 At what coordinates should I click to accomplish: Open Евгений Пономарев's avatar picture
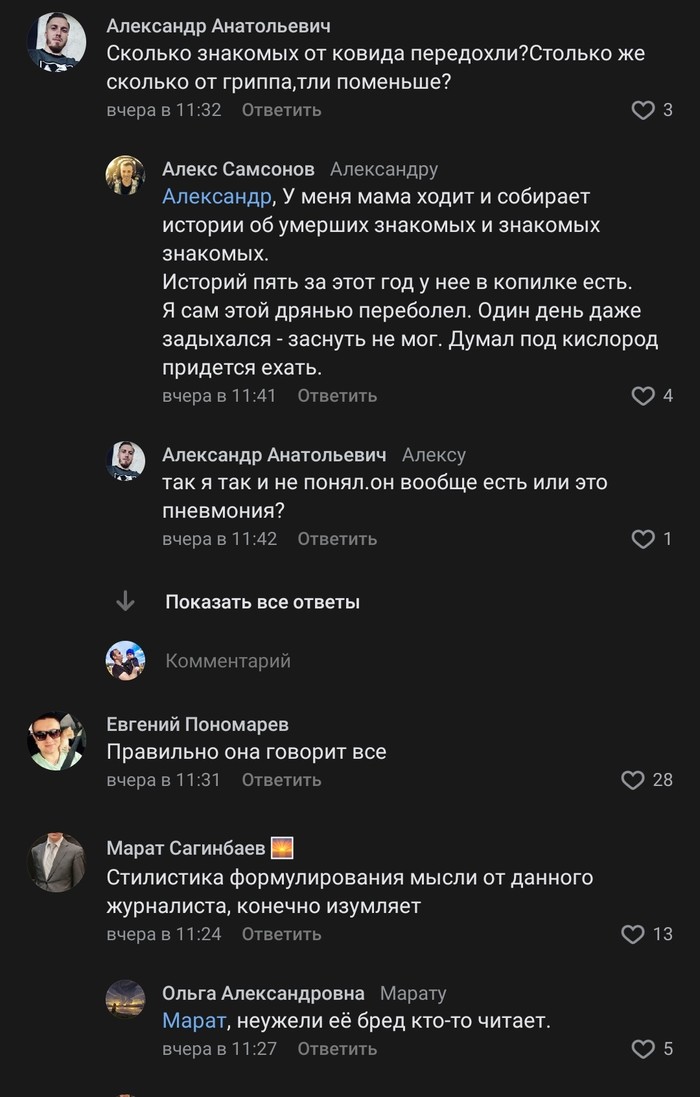[x=56, y=741]
